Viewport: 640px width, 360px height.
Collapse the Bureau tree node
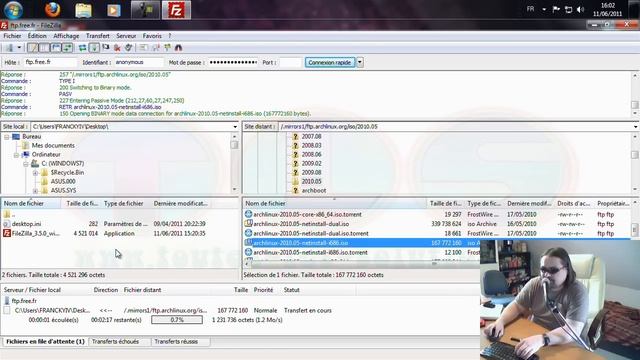7,137
